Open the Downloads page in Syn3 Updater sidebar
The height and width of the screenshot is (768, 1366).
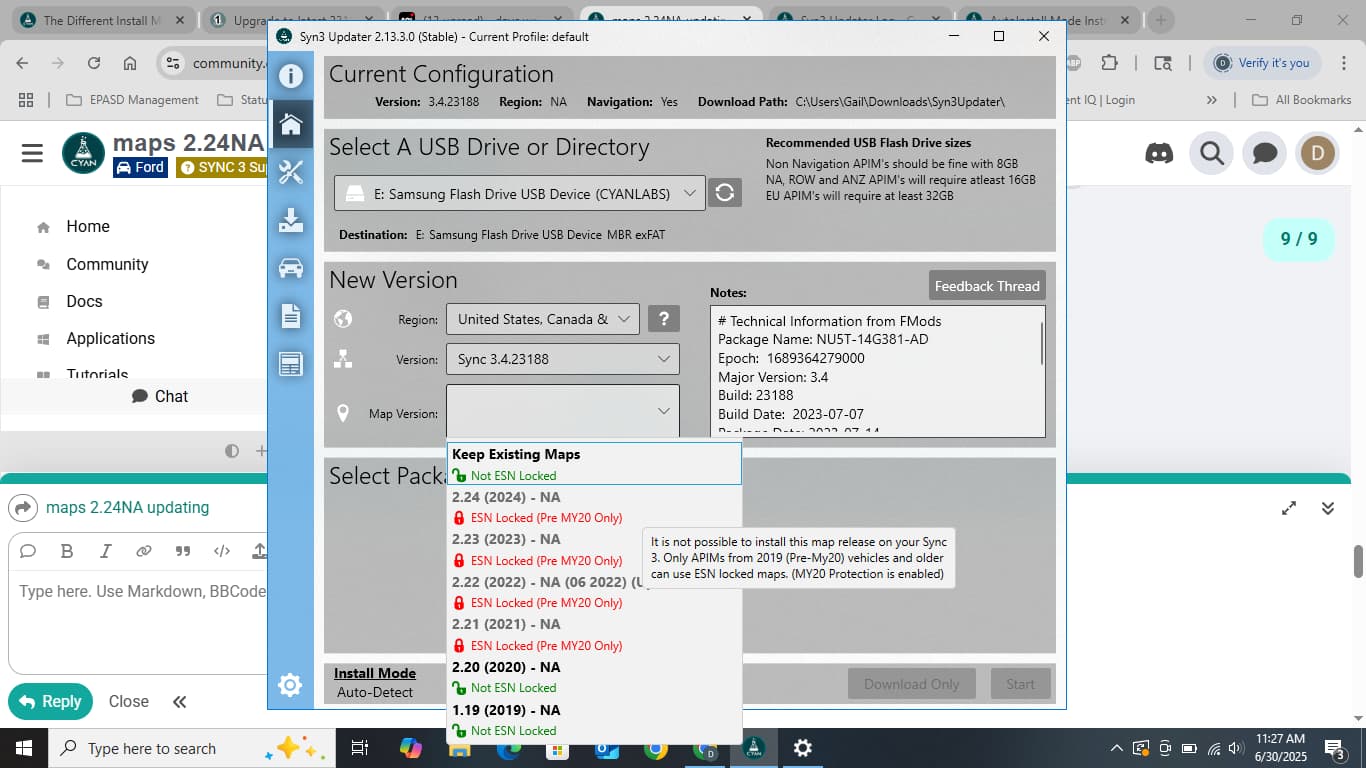tap(290, 220)
